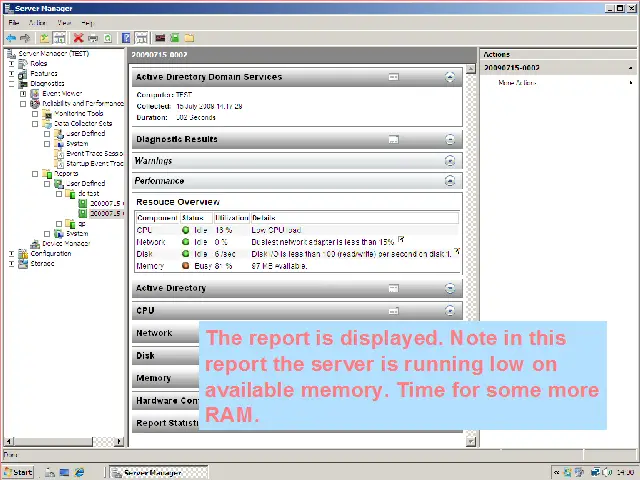Click the Start button

click(x=18, y=472)
